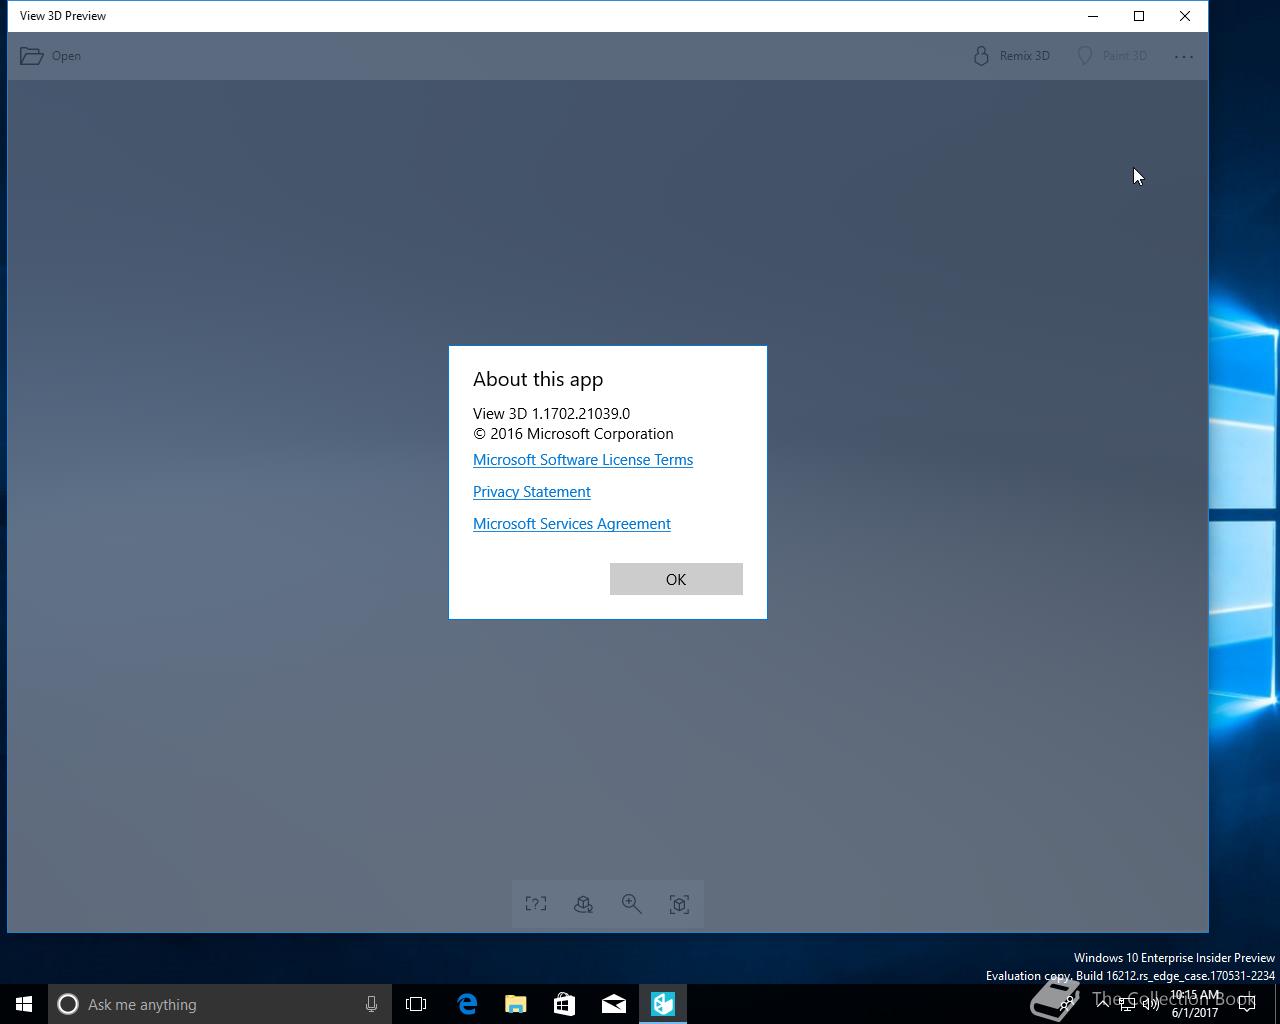The height and width of the screenshot is (1024, 1280).
Task: Click the View 3D taskbar icon
Action: tap(663, 1004)
